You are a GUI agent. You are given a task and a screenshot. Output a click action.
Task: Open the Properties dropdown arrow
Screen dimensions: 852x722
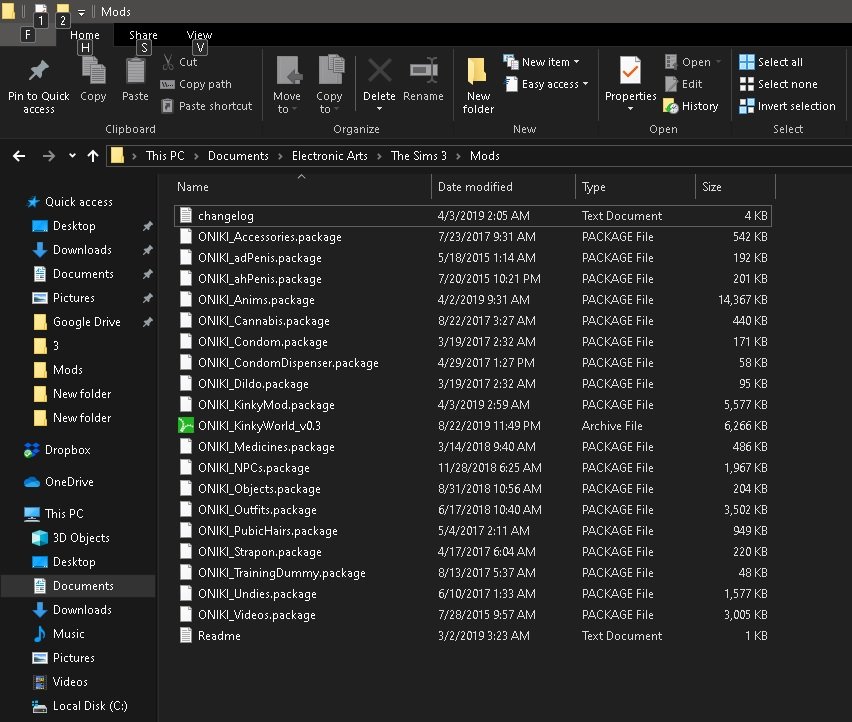[630, 109]
